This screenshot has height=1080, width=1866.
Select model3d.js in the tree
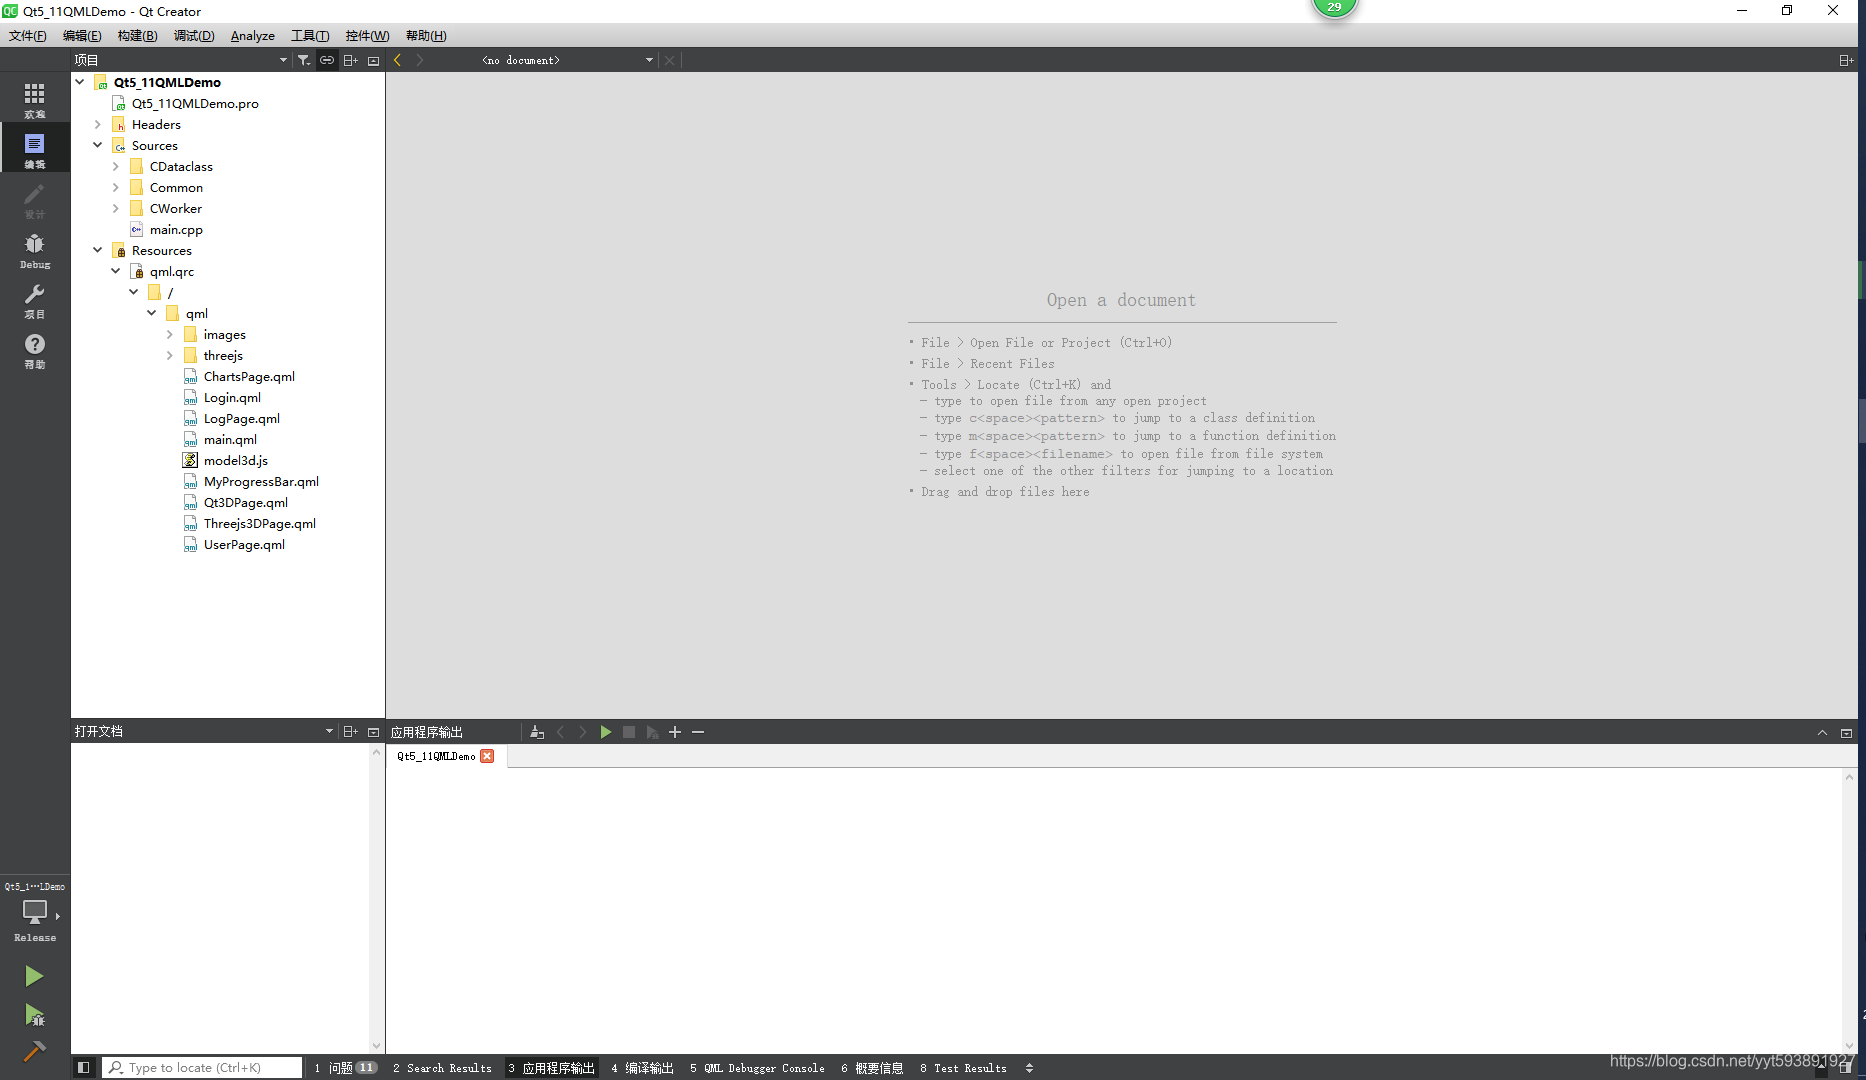[x=236, y=460]
